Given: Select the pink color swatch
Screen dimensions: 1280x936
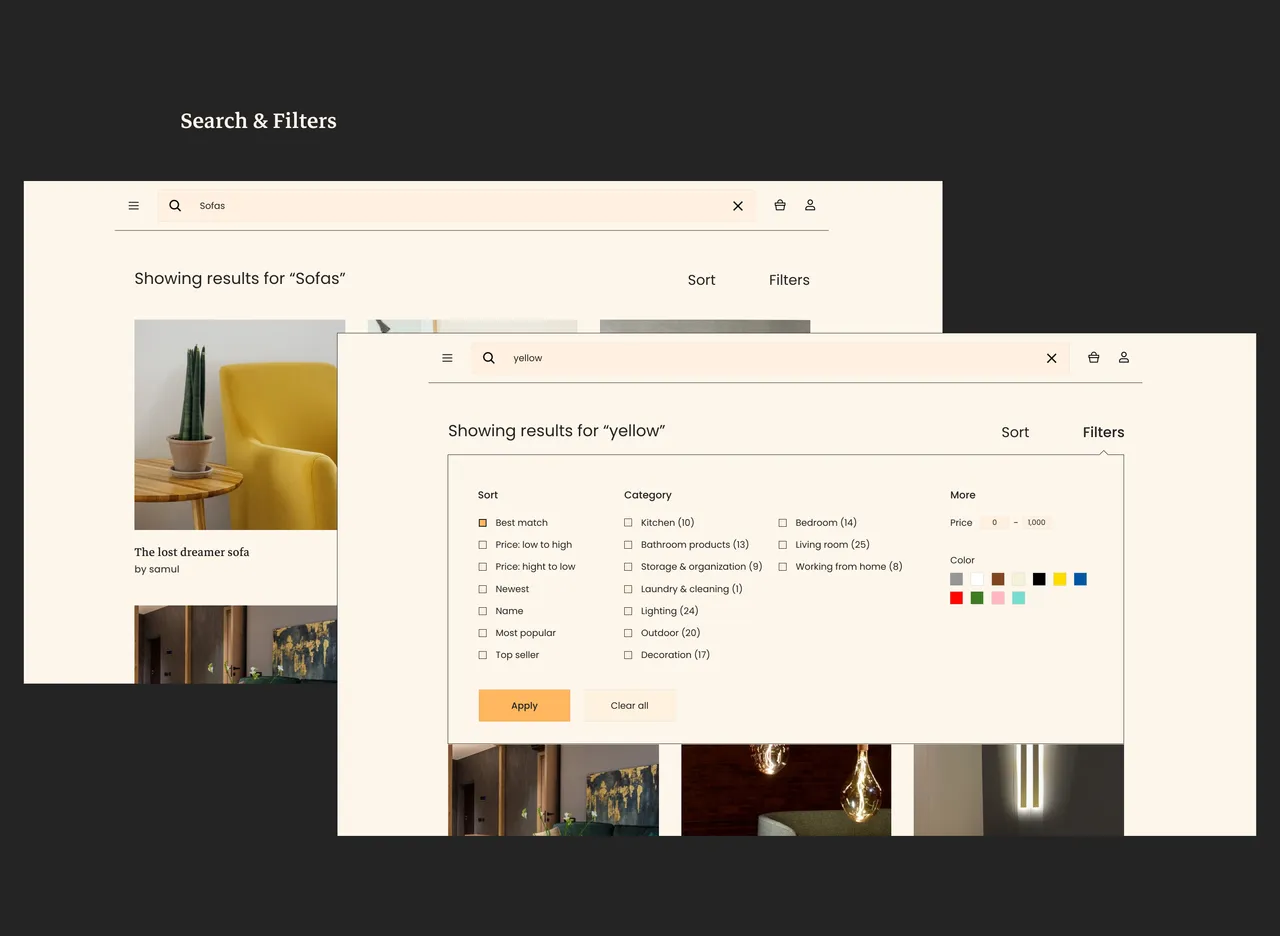Looking at the screenshot, I should click(998, 598).
